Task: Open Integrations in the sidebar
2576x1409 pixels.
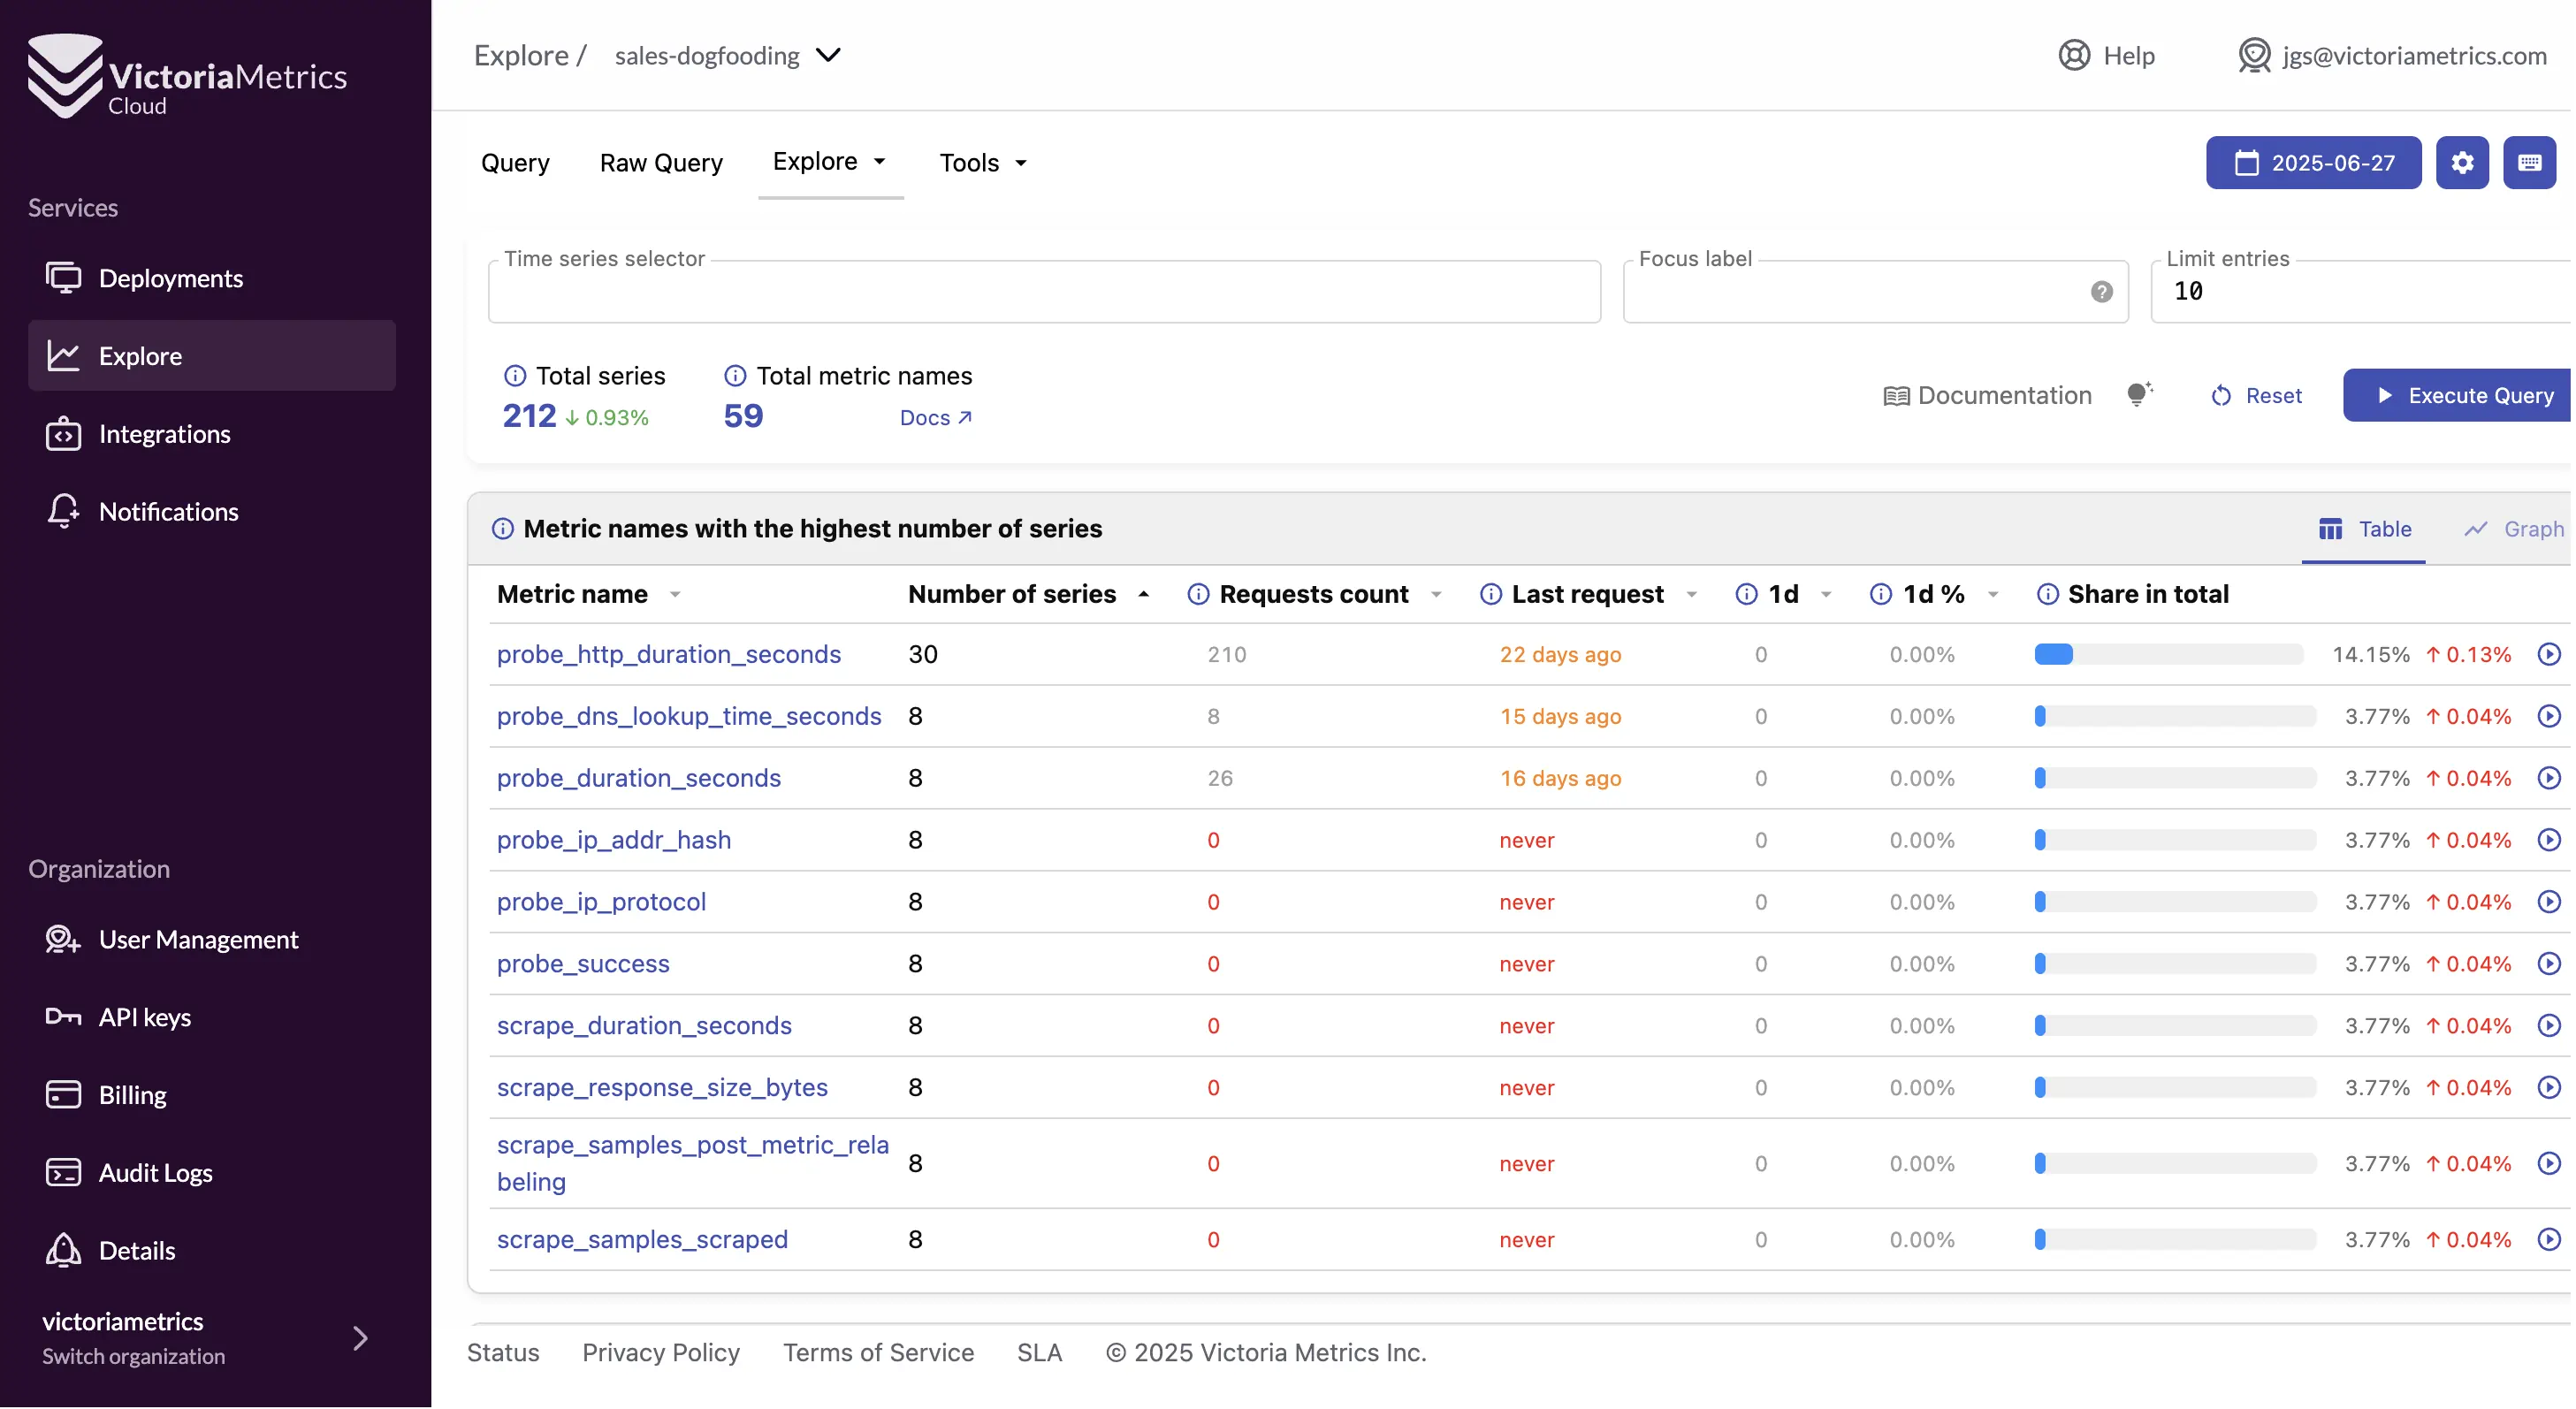Action: tap(212, 434)
